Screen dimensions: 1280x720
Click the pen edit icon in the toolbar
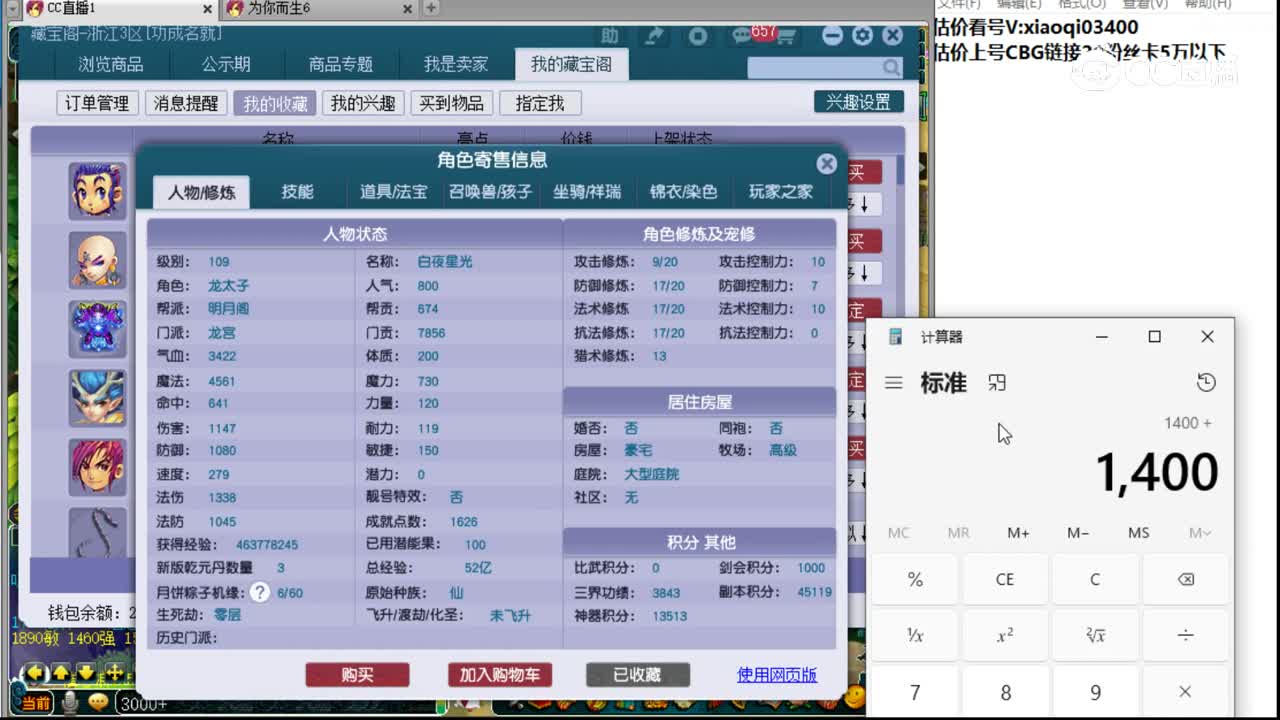pyautogui.click(x=655, y=35)
